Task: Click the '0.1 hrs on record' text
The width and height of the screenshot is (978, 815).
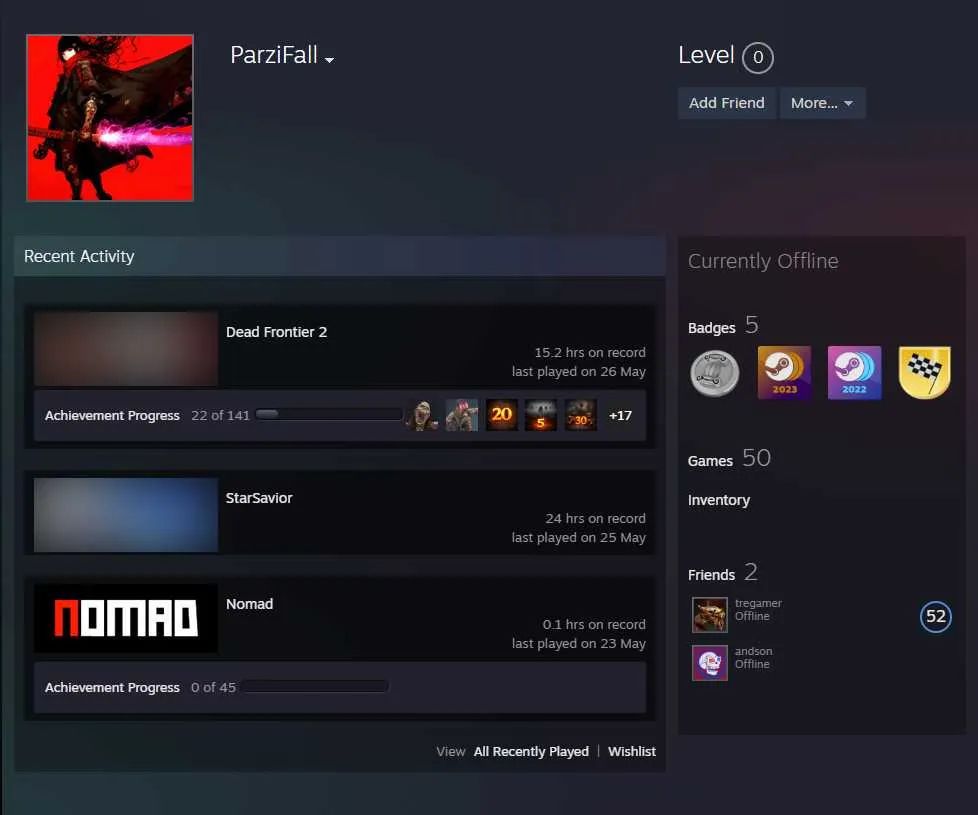Action: click(x=594, y=624)
